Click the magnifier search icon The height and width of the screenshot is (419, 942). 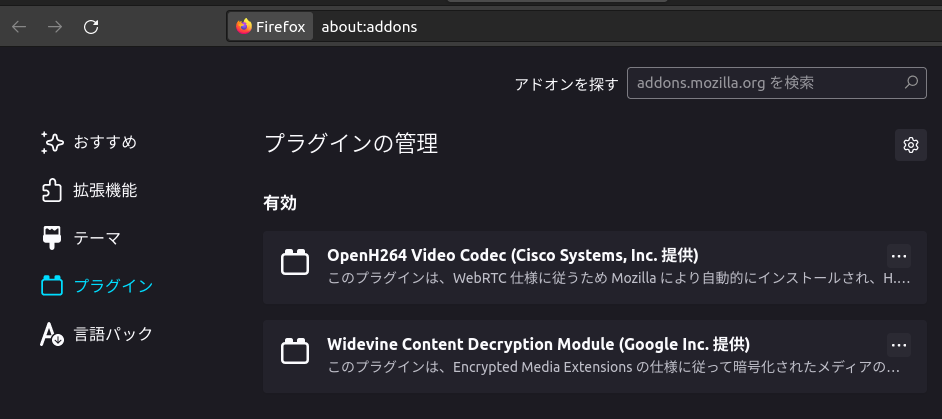pos(911,82)
